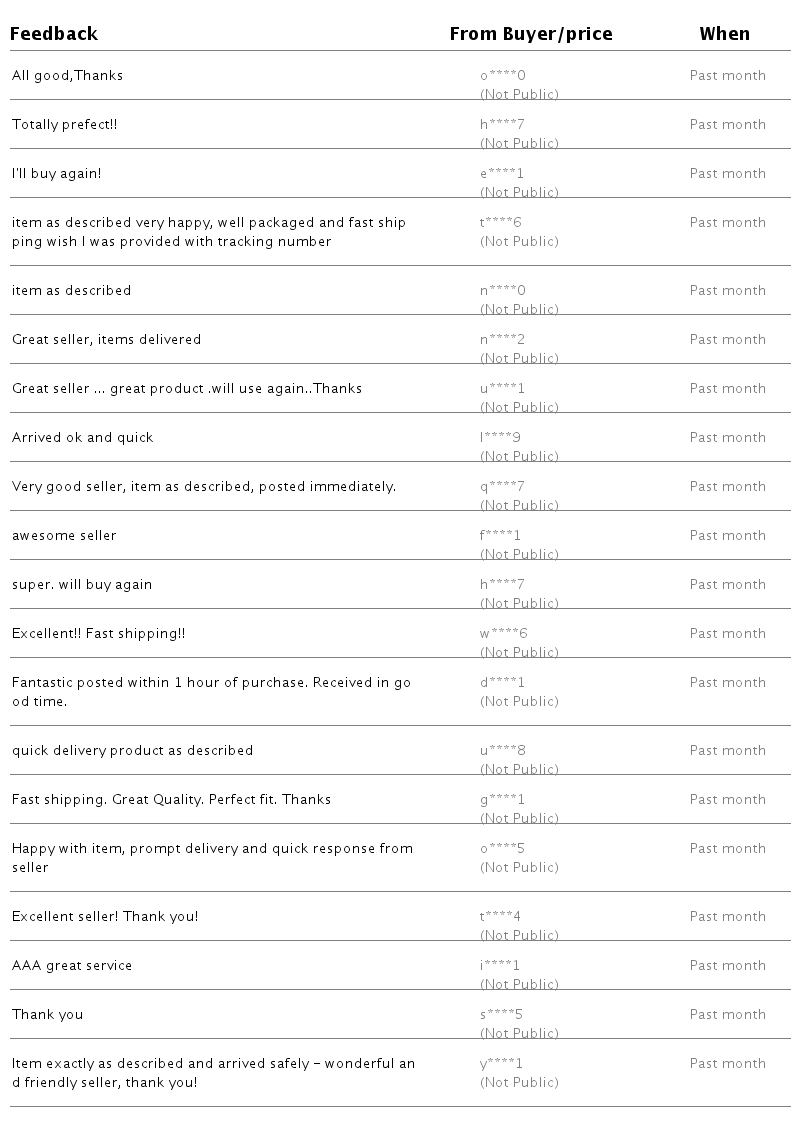The height and width of the screenshot is (1126, 800).
Task: Click "Past month" beside buyer s****5
Action: [728, 1015]
